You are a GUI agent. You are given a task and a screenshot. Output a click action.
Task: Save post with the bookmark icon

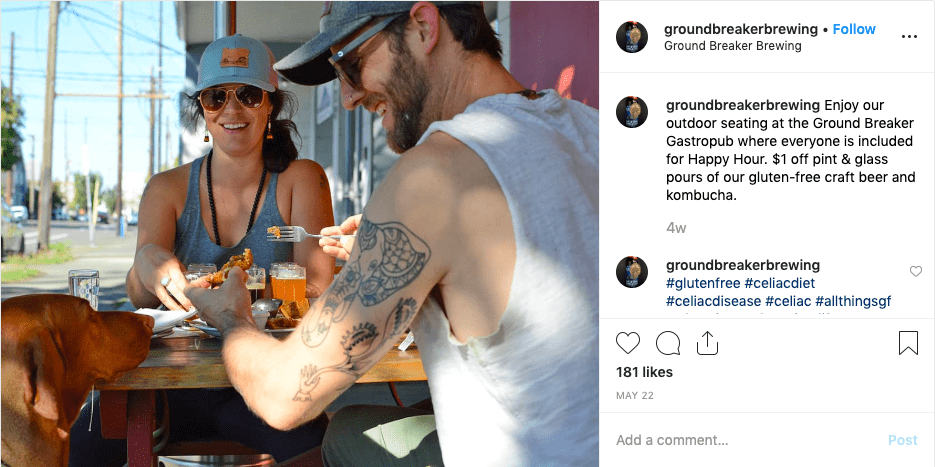908,343
